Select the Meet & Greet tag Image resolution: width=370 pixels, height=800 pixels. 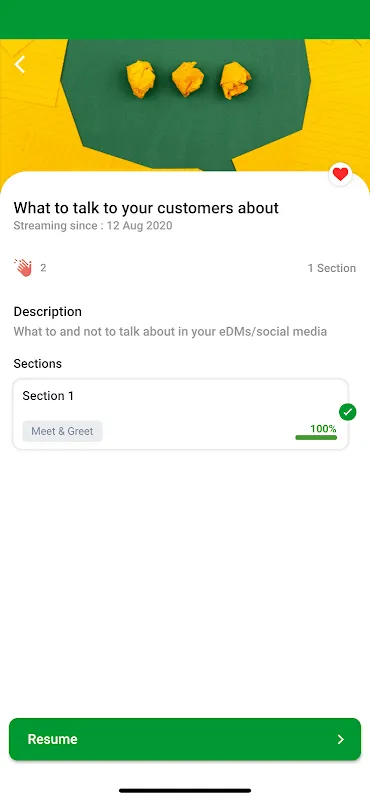pos(62,431)
